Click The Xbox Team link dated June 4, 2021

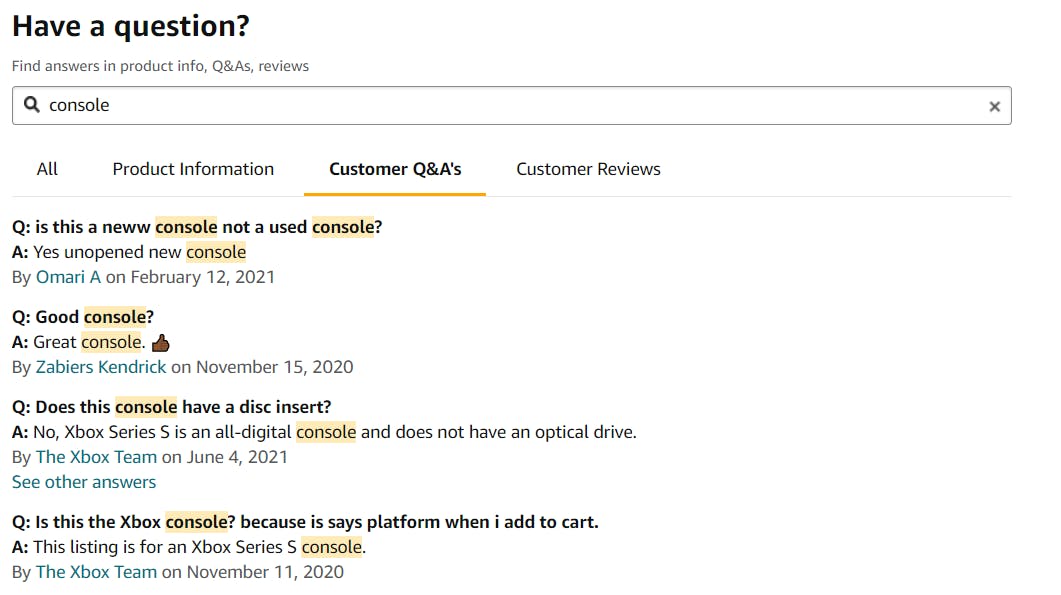[x=96, y=457]
